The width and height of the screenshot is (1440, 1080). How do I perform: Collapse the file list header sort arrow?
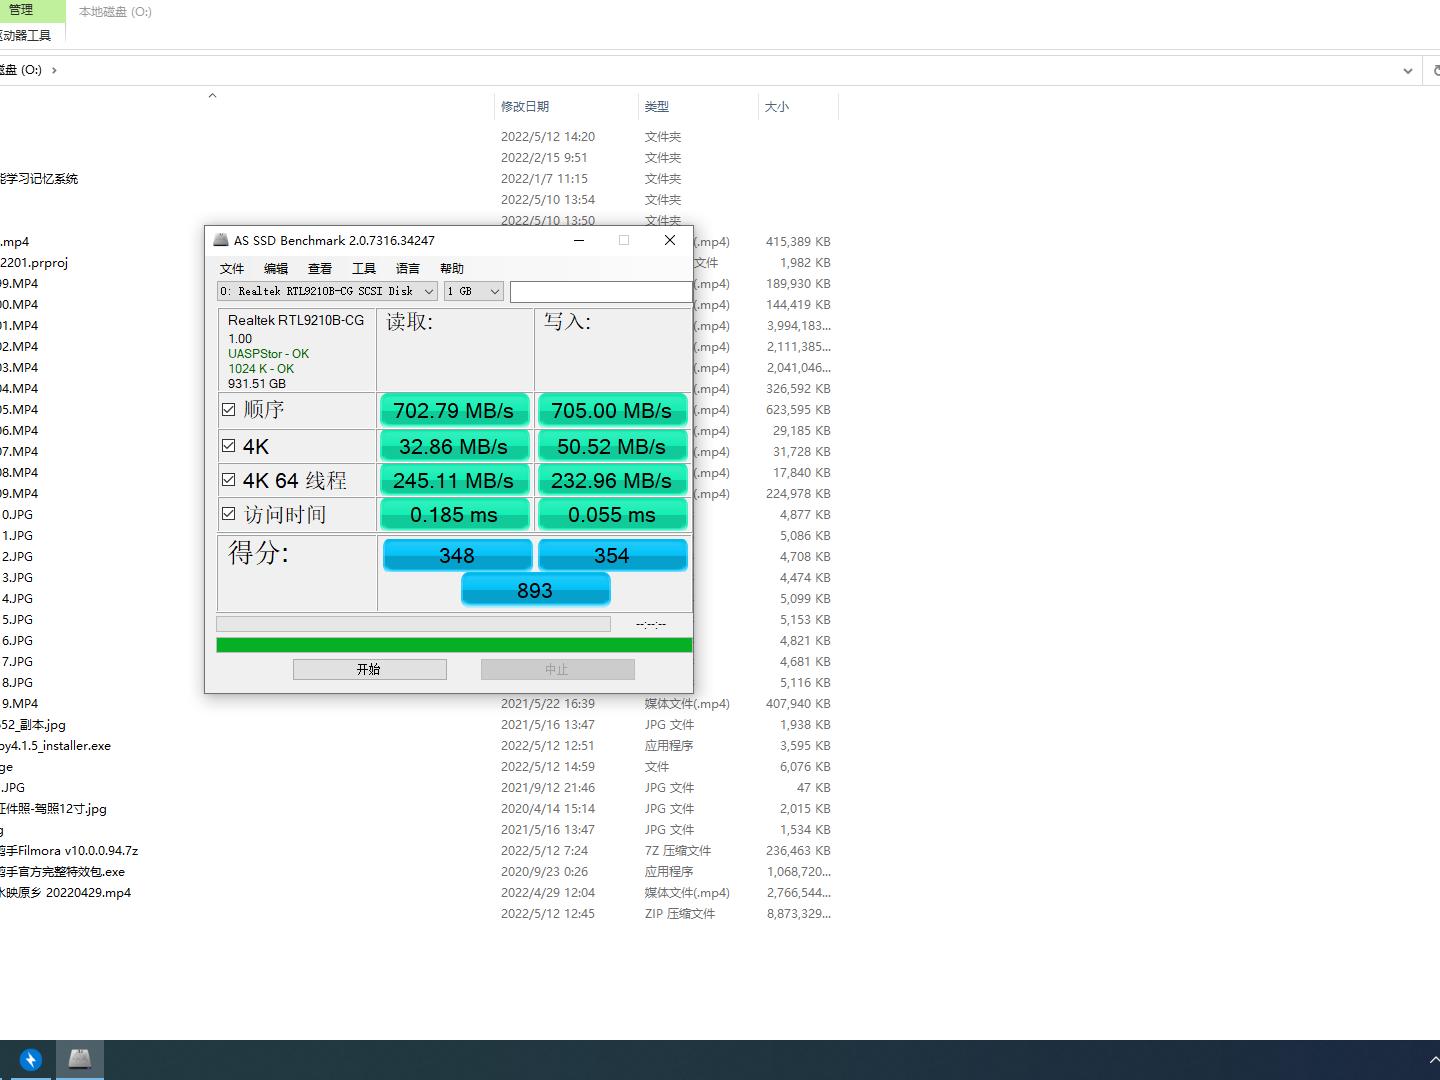pyautogui.click(x=212, y=96)
